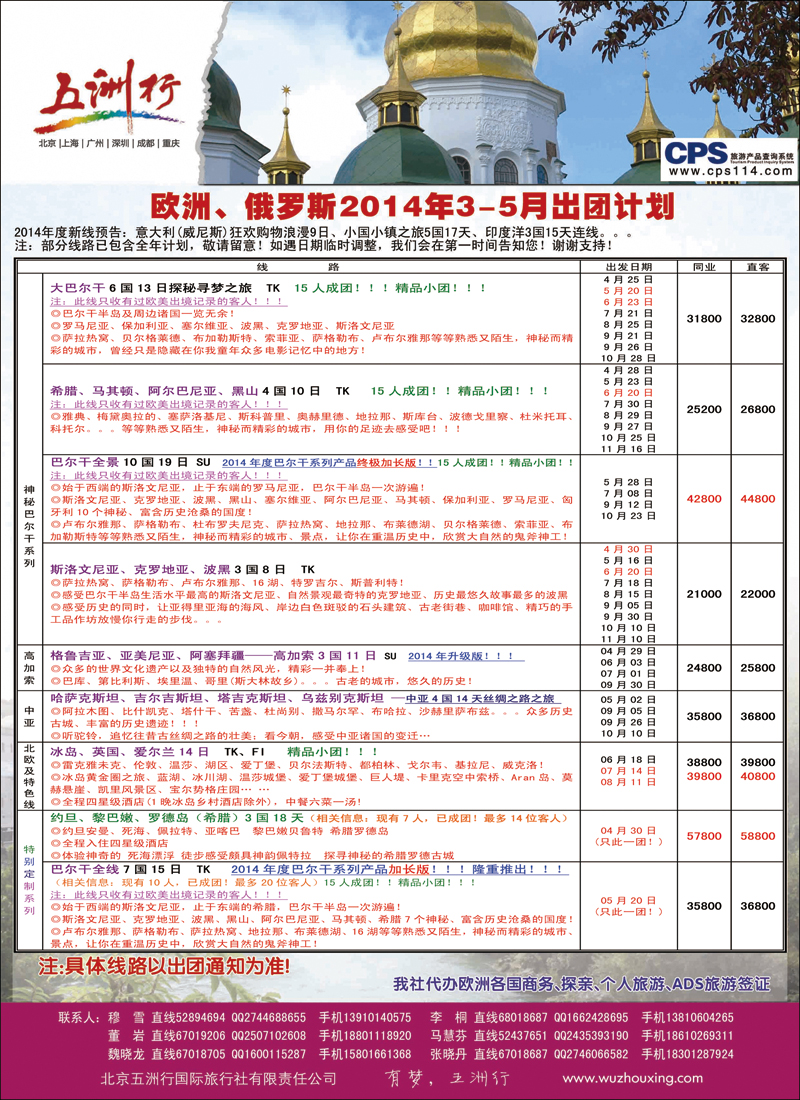Screen dimensions: 800x1100
Task: Open the www.cps114.com web address
Action: tap(730, 171)
